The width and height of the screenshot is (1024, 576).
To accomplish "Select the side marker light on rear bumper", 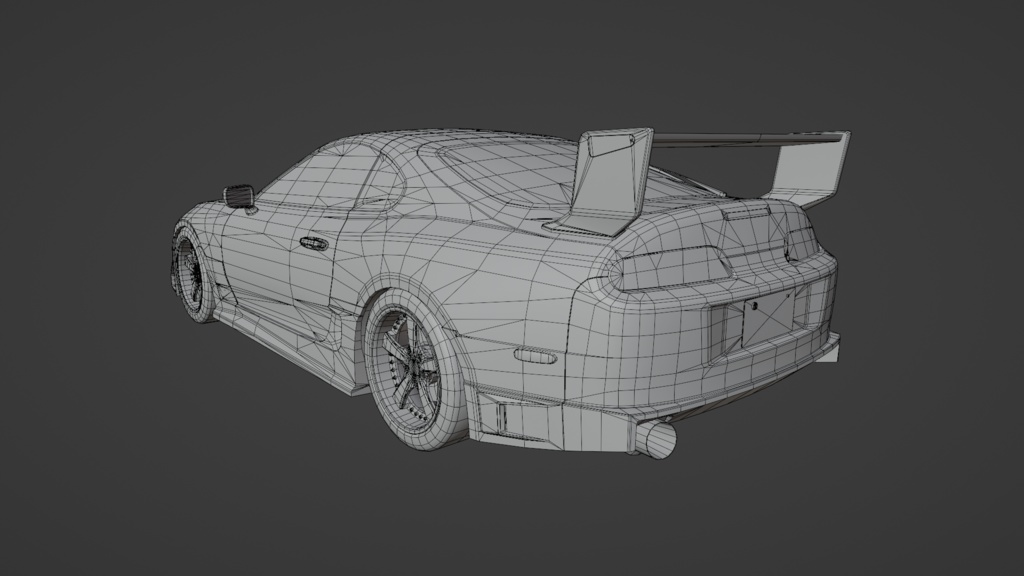I will point(535,356).
